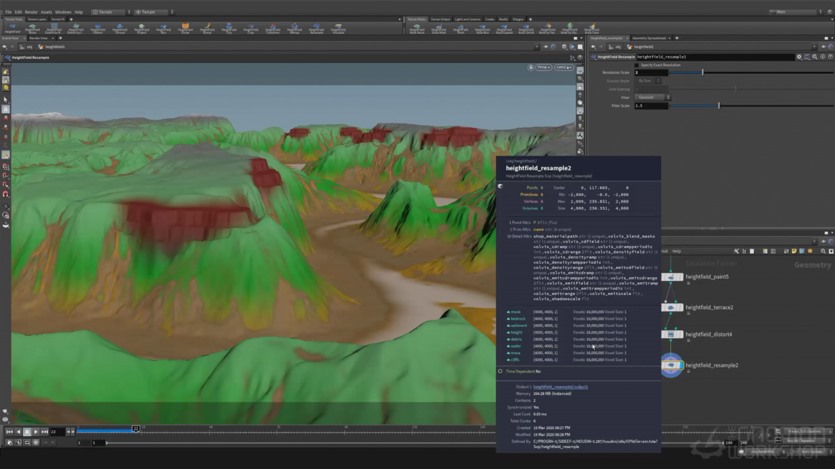Add a new pane tab next to Render View
Viewport: 835px width, 469px height.
click(60, 38)
